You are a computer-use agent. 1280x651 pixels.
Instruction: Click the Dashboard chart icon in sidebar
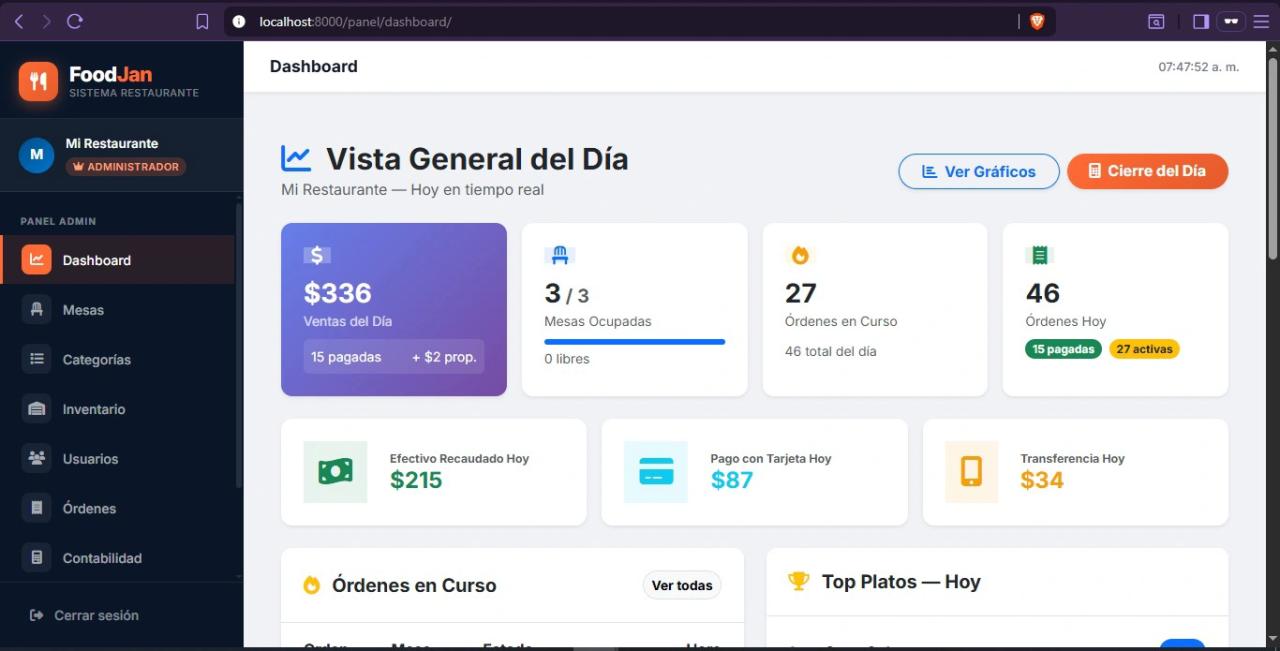pyautogui.click(x=37, y=260)
